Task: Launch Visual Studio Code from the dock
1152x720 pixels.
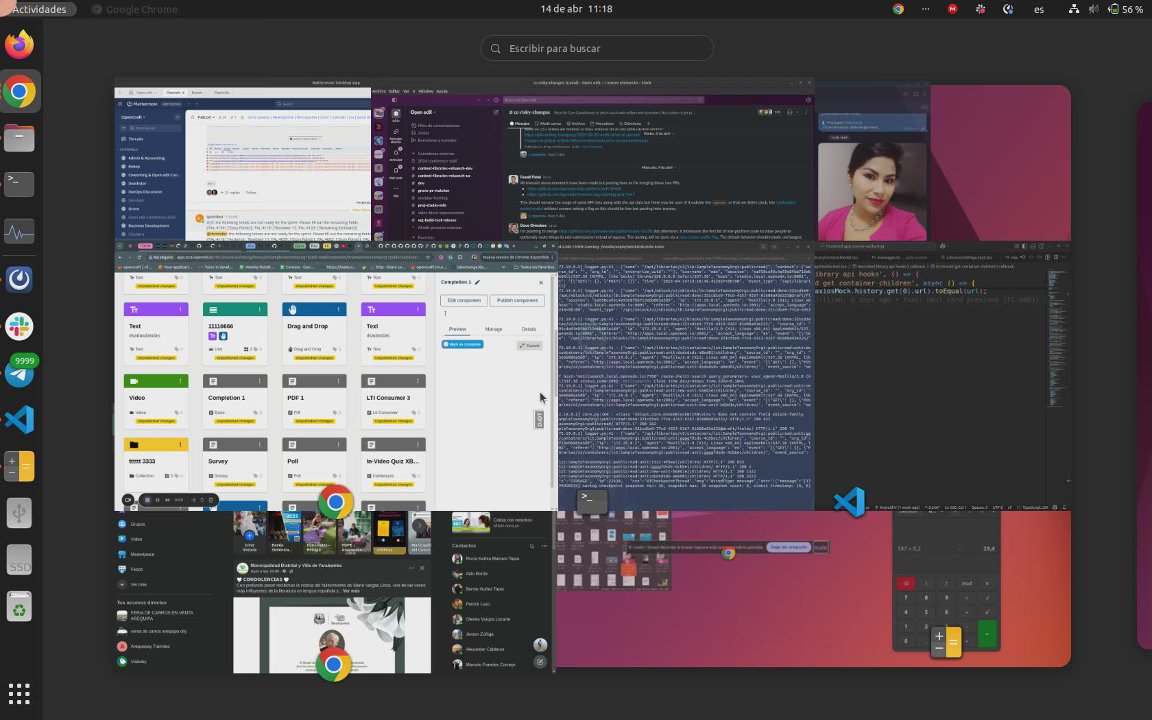Action: [x=19, y=420]
